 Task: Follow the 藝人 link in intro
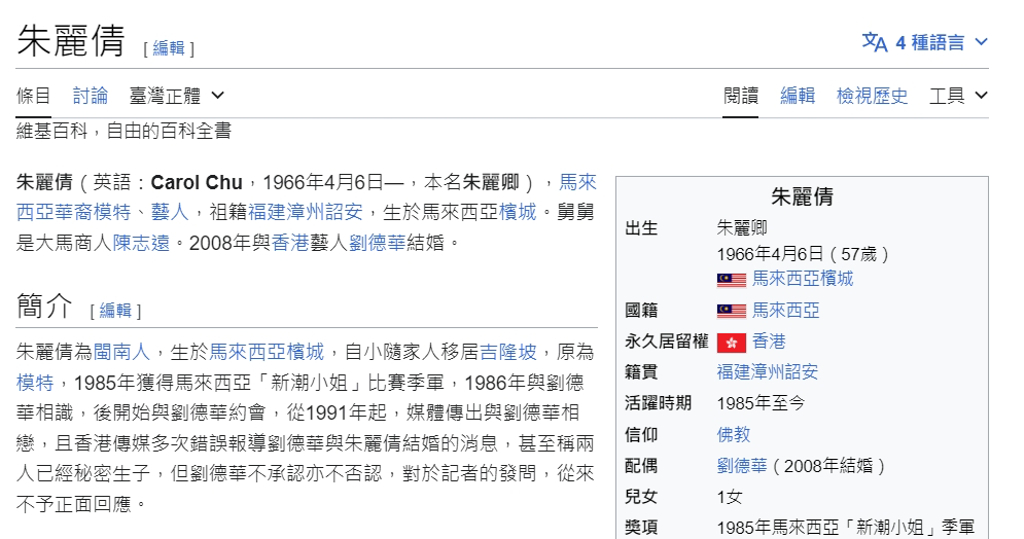170,212
